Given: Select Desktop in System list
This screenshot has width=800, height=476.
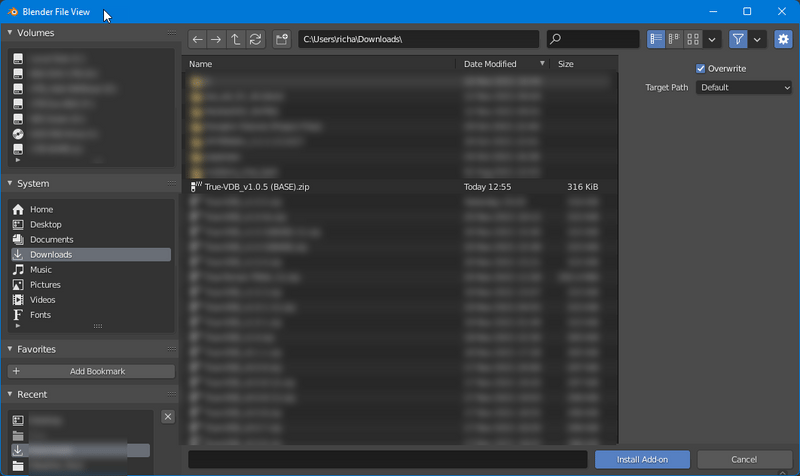Looking at the screenshot, I should (x=45, y=225).
